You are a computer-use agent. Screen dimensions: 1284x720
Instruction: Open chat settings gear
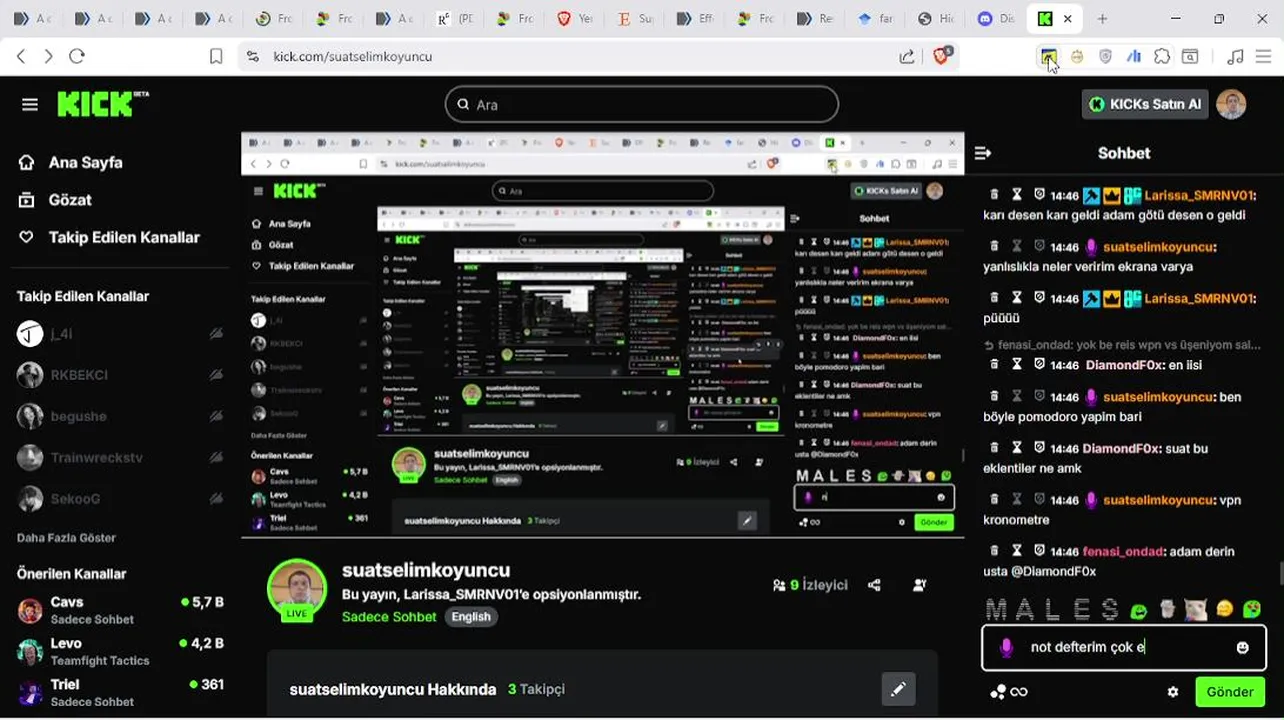click(1173, 692)
